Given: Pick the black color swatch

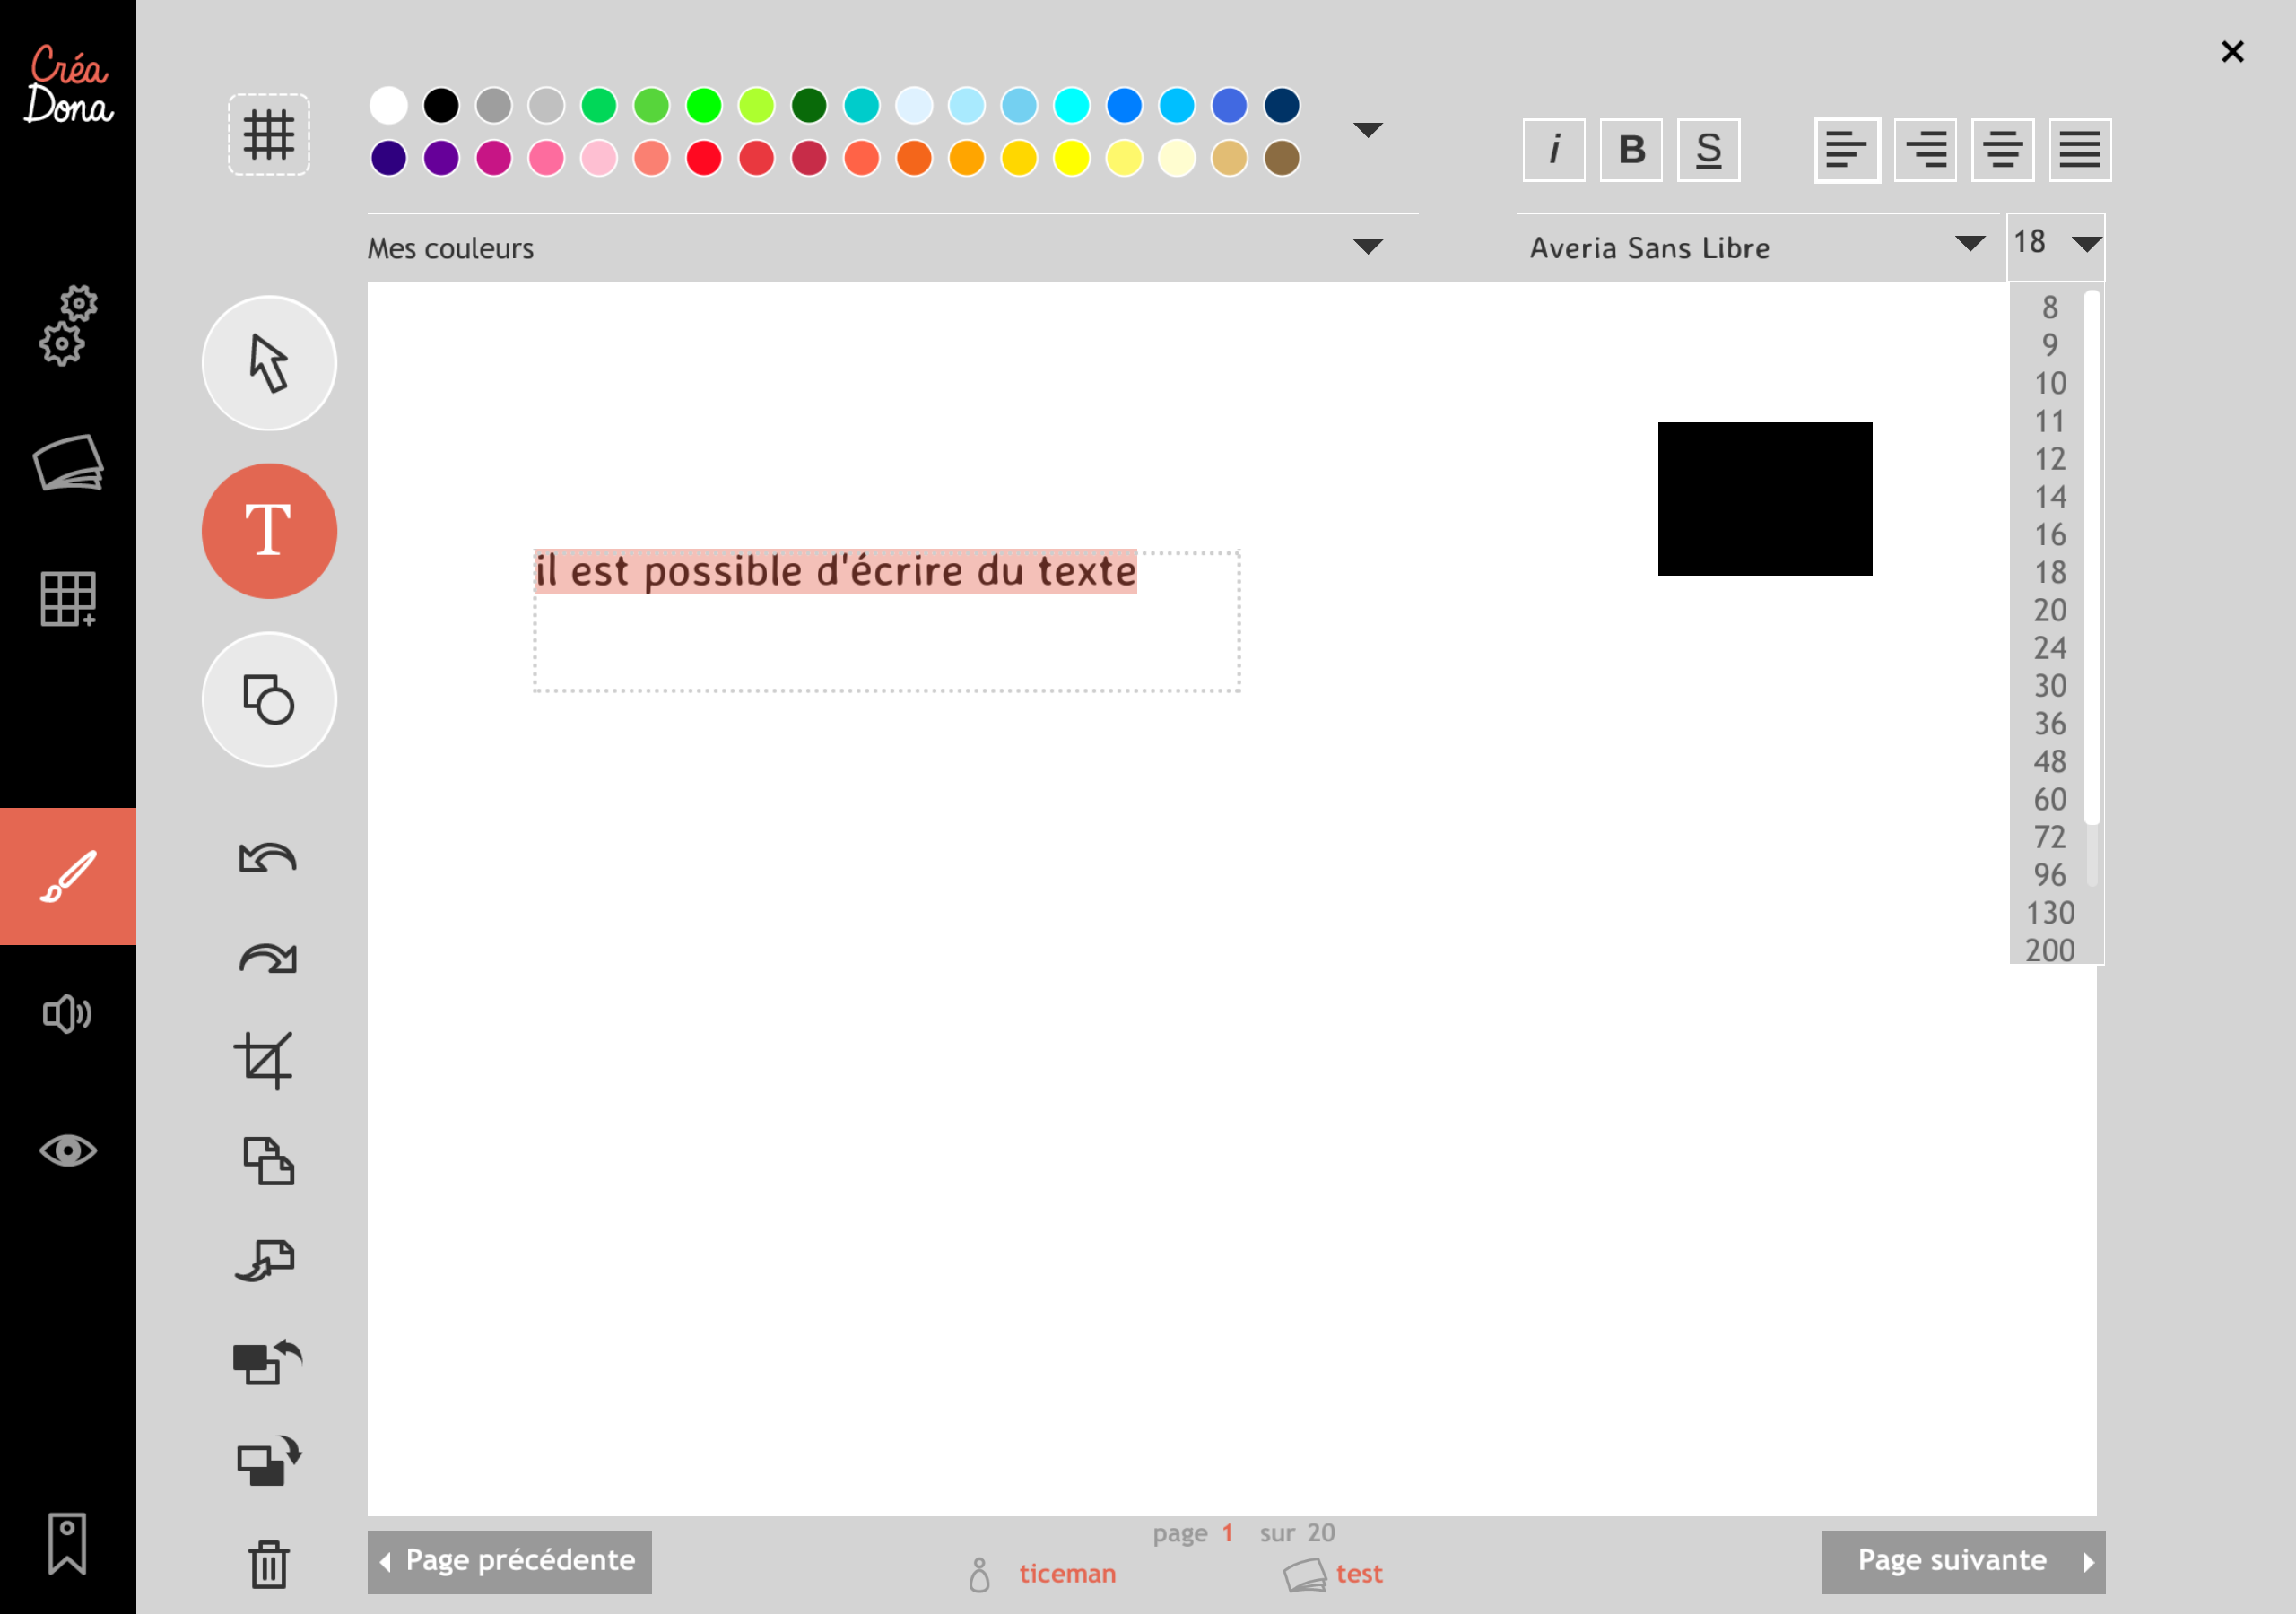Looking at the screenshot, I should pyautogui.click(x=441, y=105).
